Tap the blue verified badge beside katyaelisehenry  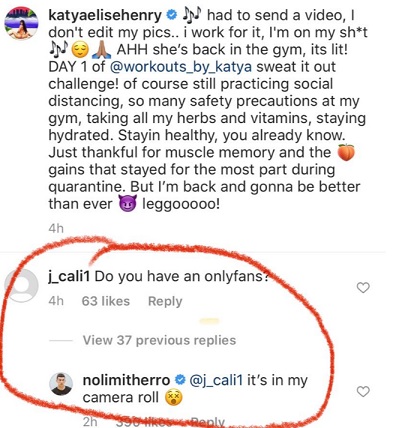[x=172, y=15]
